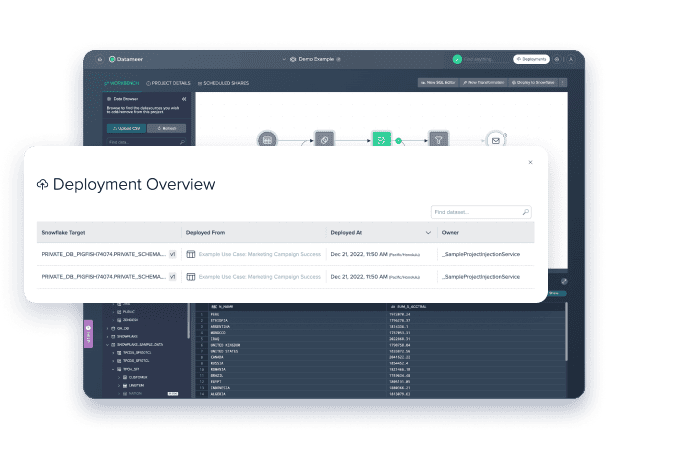The height and width of the screenshot is (469, 692).
Task: Expand the QA_DB database node
Action: coord(108,328)
